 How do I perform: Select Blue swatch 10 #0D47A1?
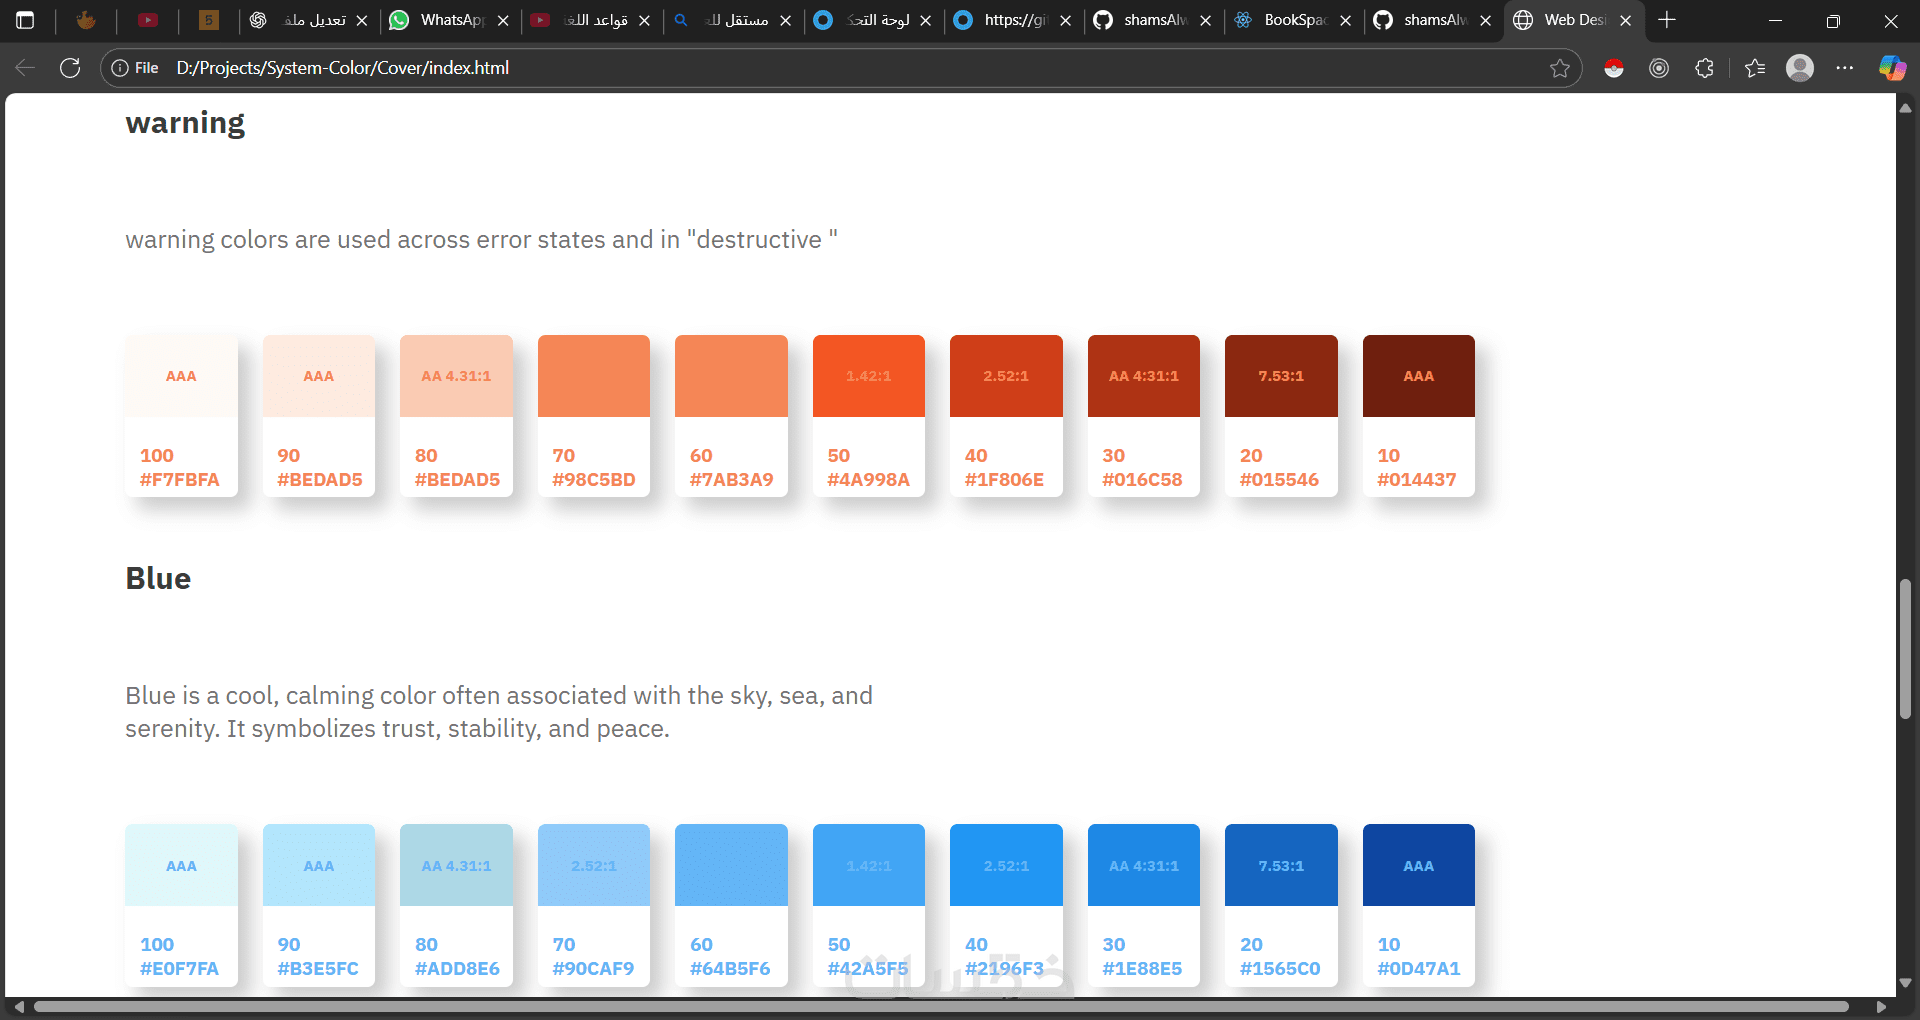coord(1418,905)
